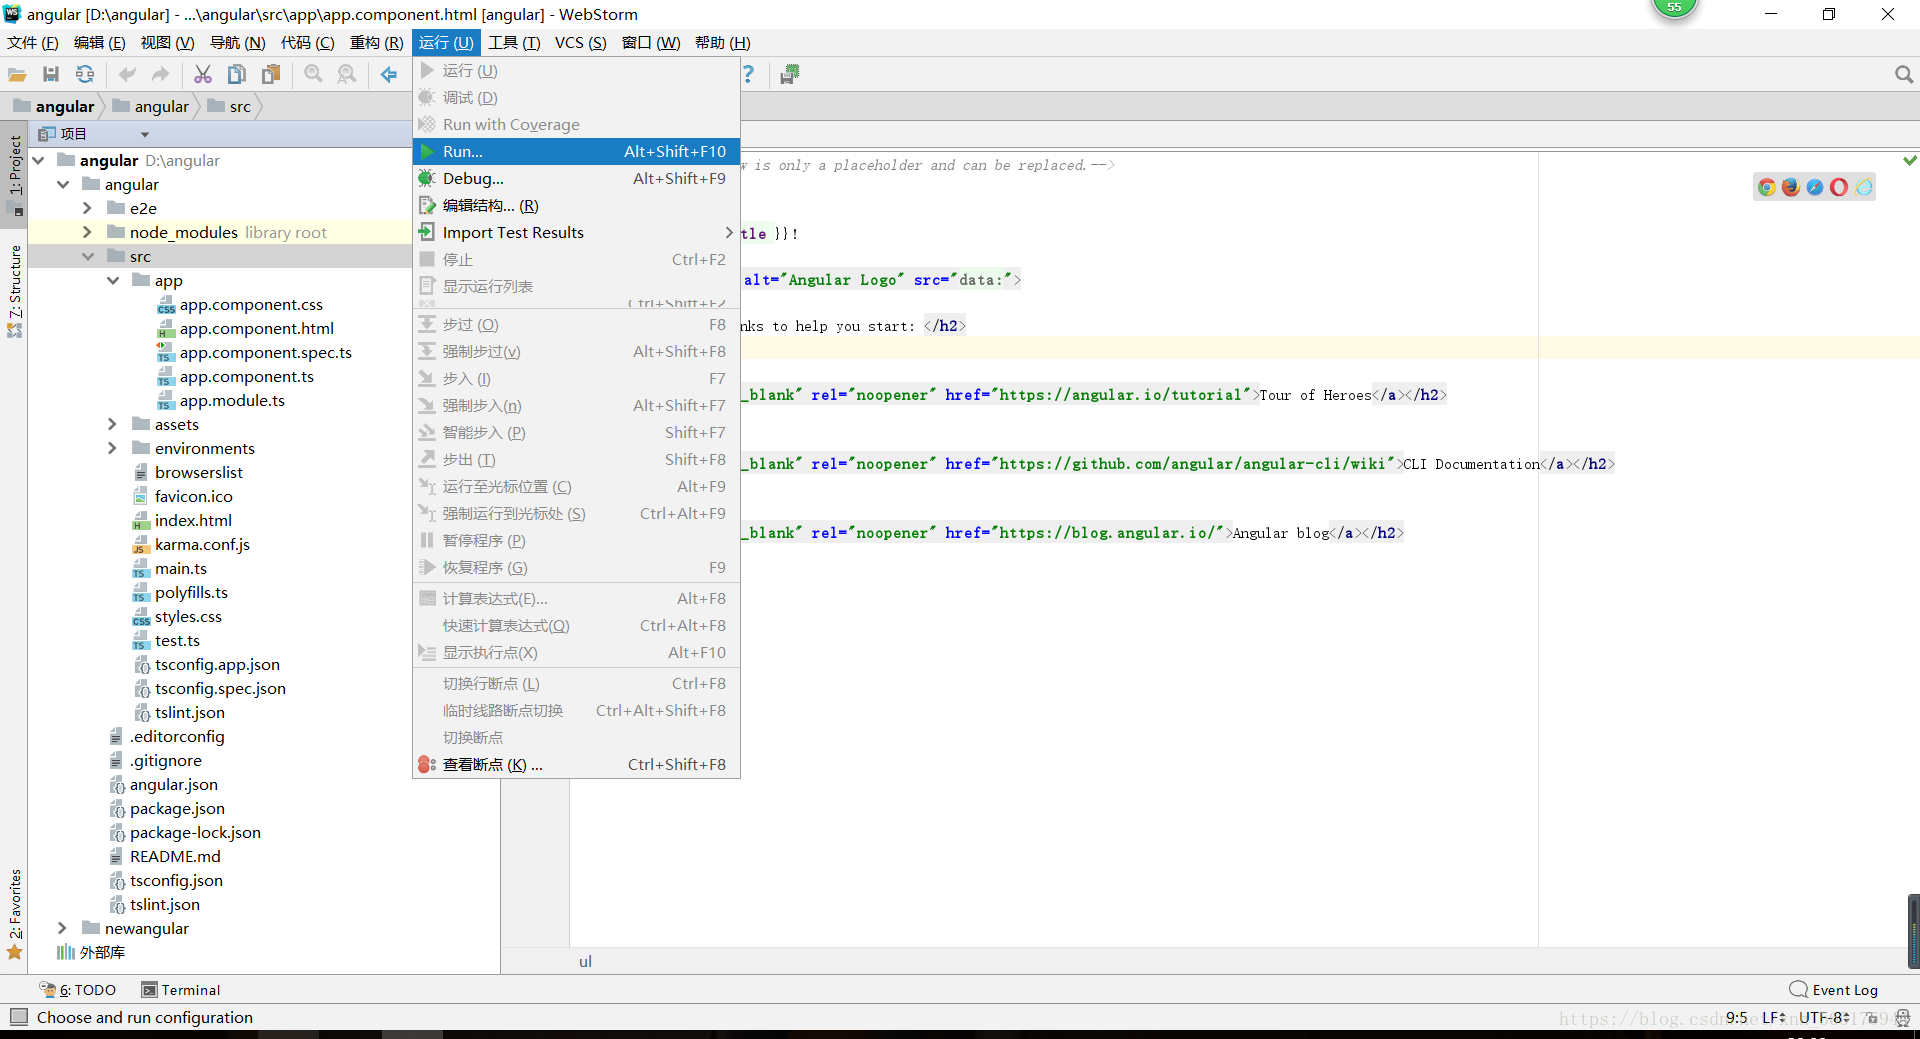
Task: Open the 文件 (F) menu
Action: click(33, 42)
